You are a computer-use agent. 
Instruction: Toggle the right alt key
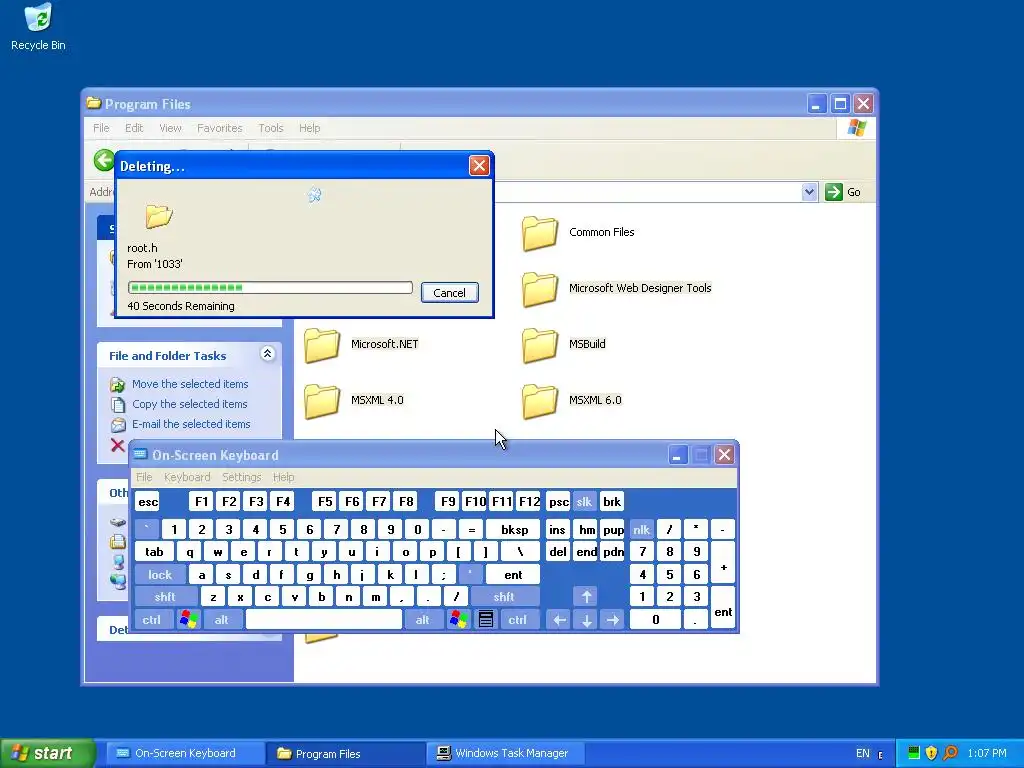[423, 620]
